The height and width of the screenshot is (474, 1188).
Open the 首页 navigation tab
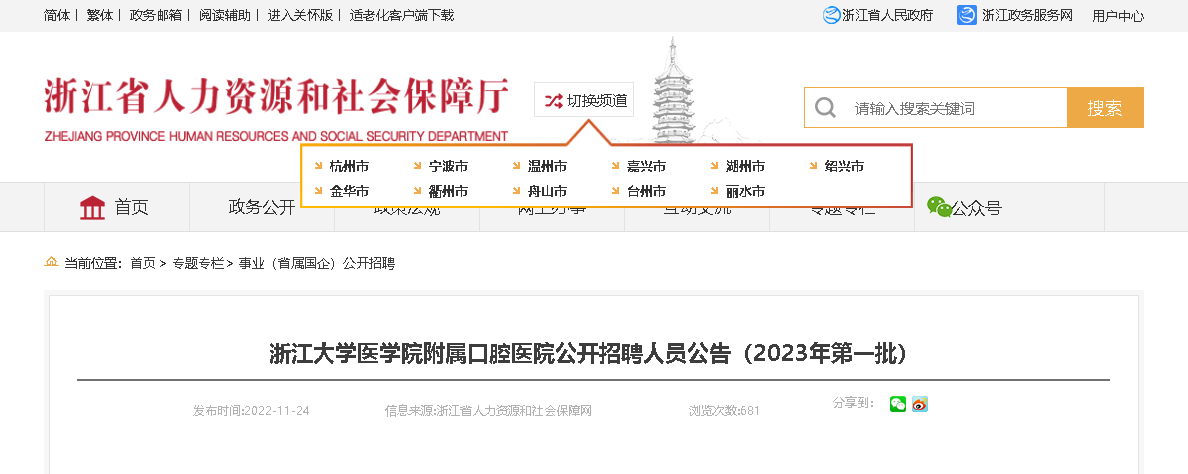pyautogui.click(x=117, y=207)
